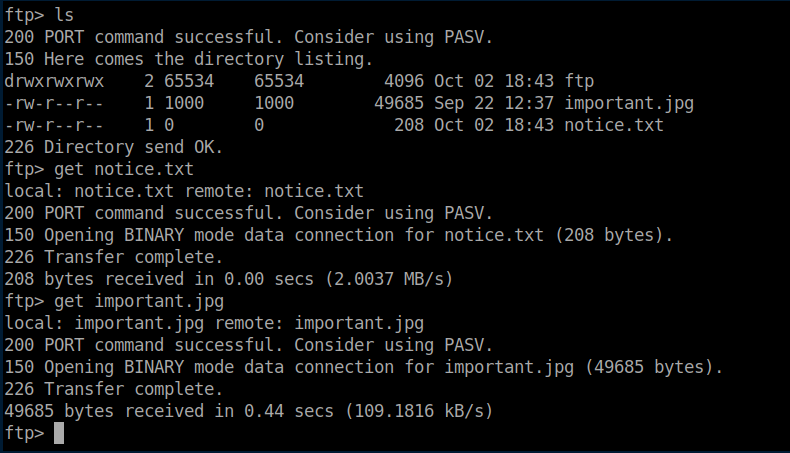Click the 49685 file size in listing
This screenshot has height=453, width=790.
399,103
